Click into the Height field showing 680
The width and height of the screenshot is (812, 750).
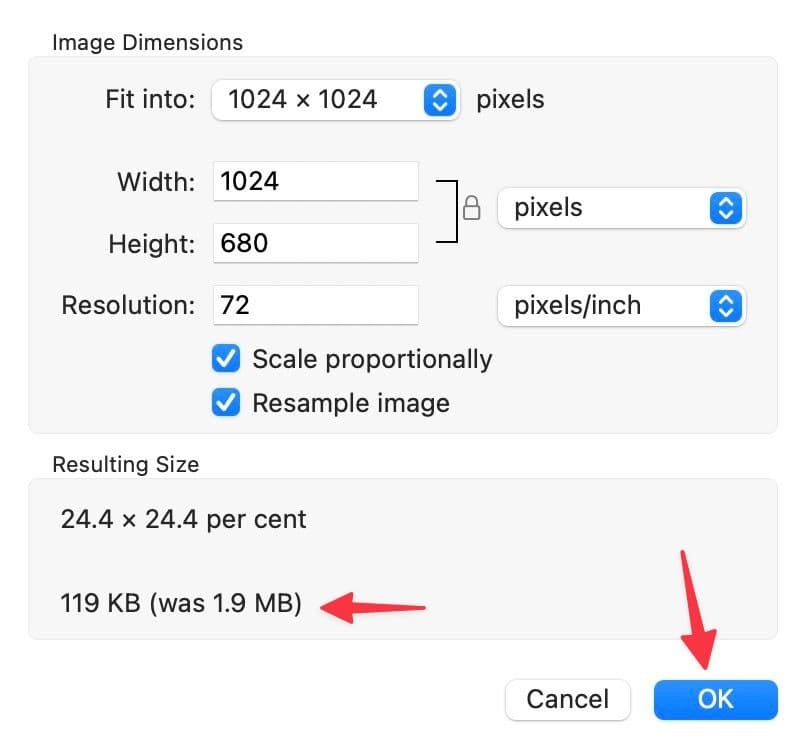tap(315, 243)
